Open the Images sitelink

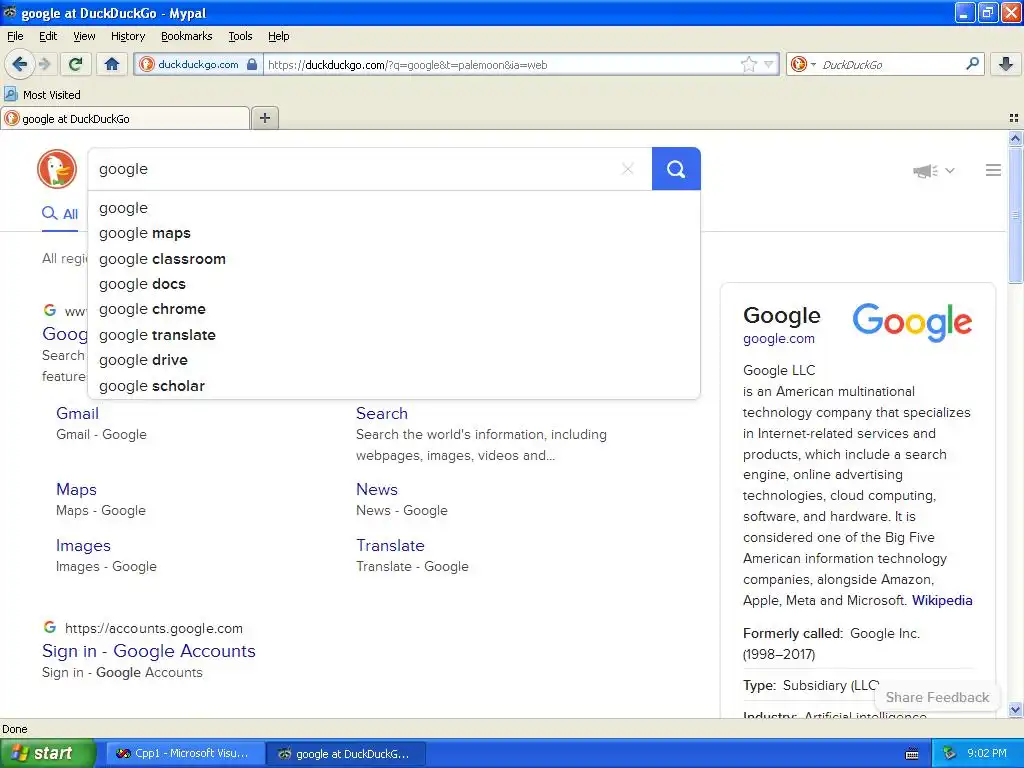[x=83, y=545]
